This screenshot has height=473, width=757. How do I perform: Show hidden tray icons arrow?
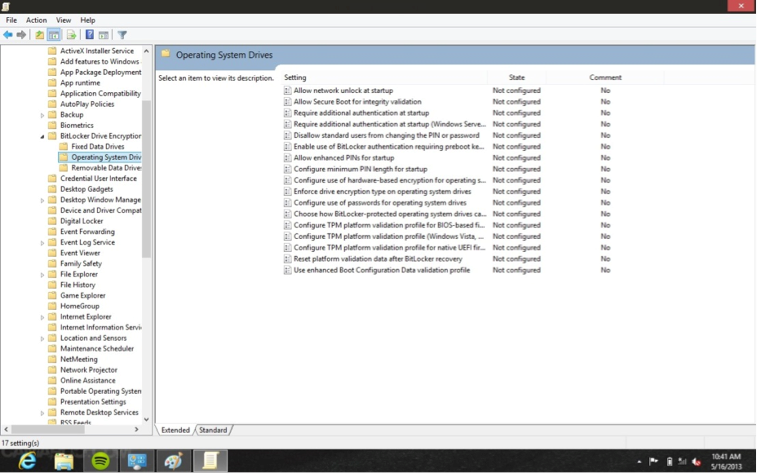click(640, 462)
